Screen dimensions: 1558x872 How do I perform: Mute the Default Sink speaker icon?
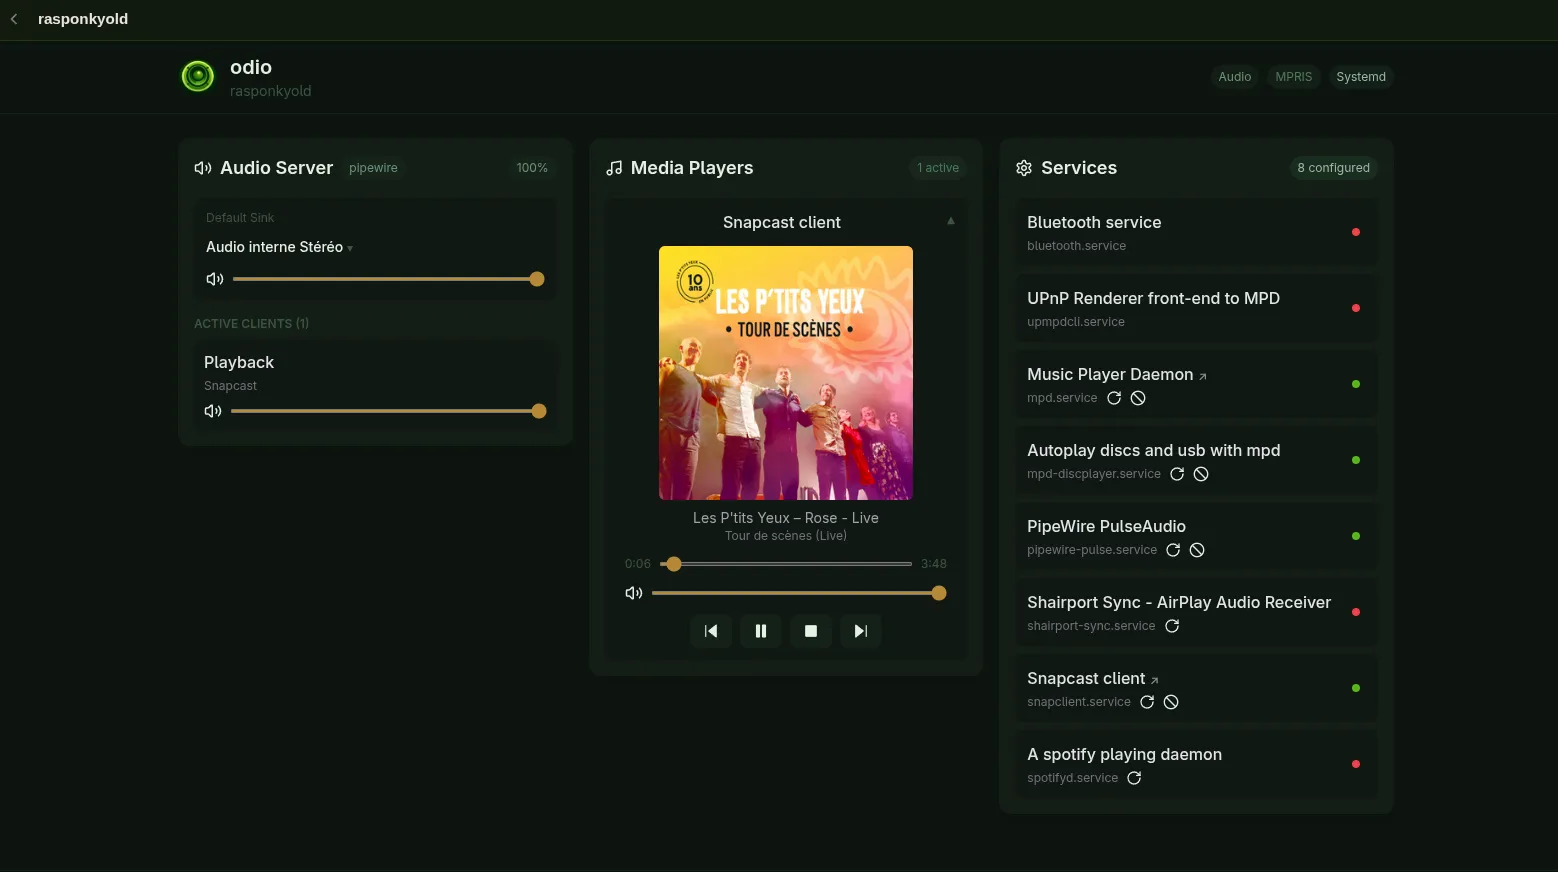pyautogui.click(x=215, y=279)
